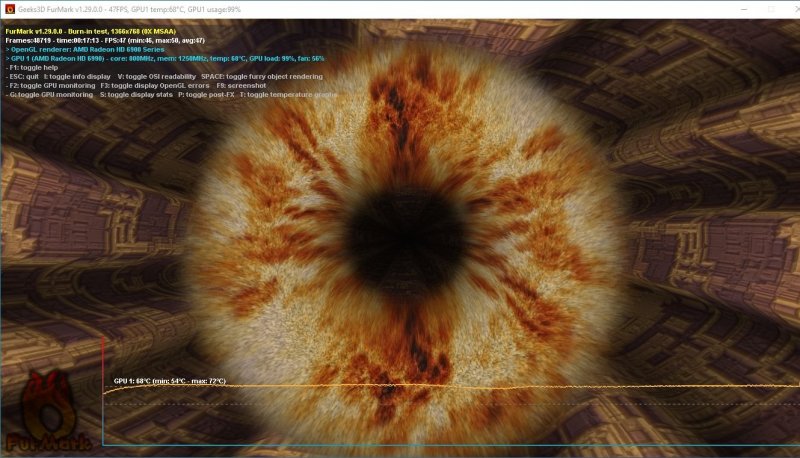Maximize the FurMark window

click(770, 8)
